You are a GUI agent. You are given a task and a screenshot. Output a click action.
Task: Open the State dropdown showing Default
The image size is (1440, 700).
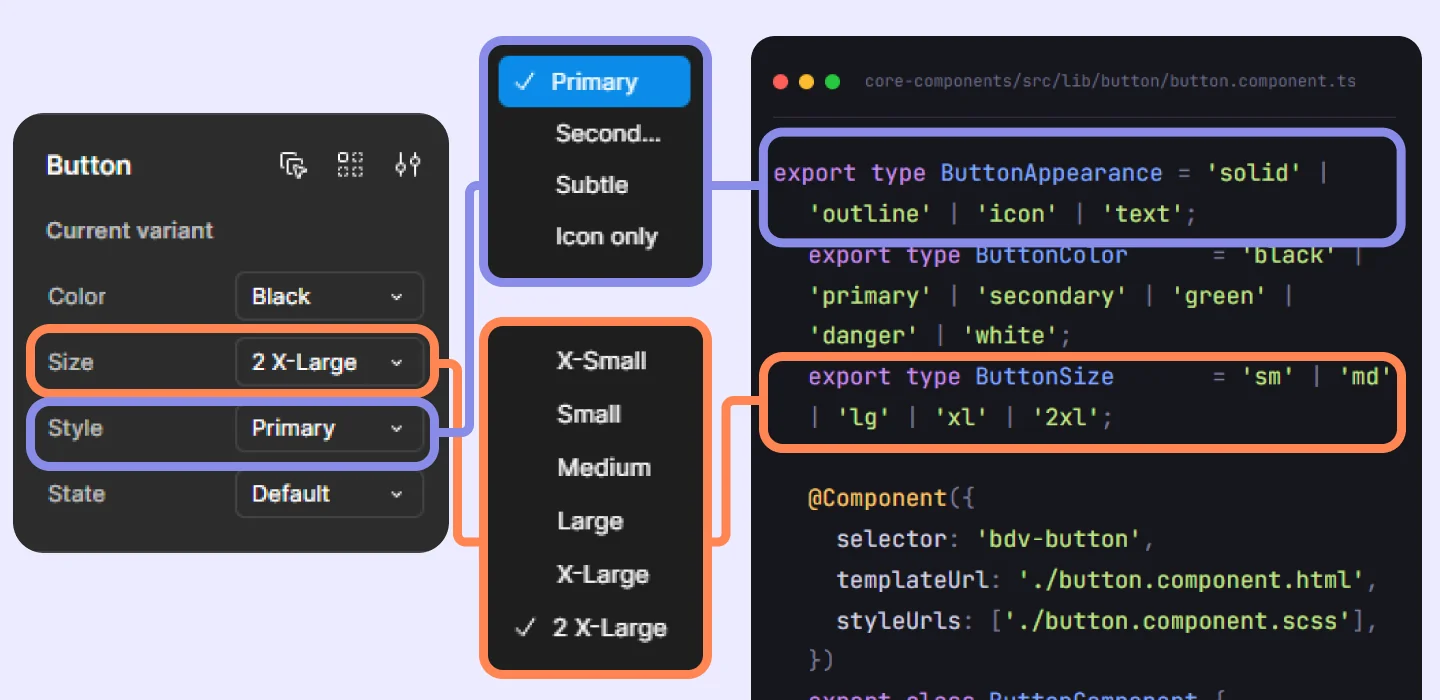pos(330,494)
